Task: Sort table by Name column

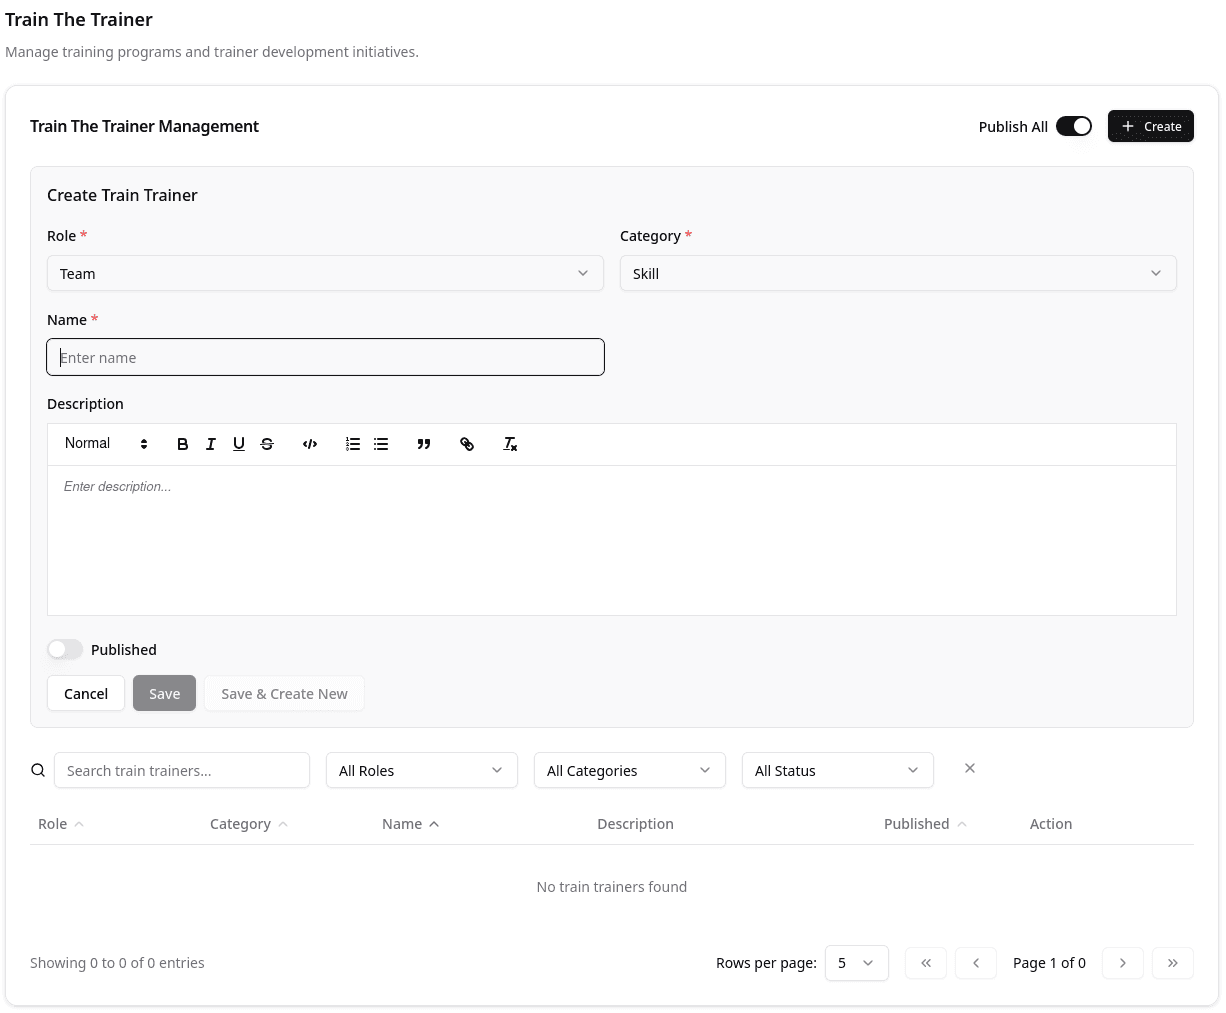Action: [x=411, y=824]
